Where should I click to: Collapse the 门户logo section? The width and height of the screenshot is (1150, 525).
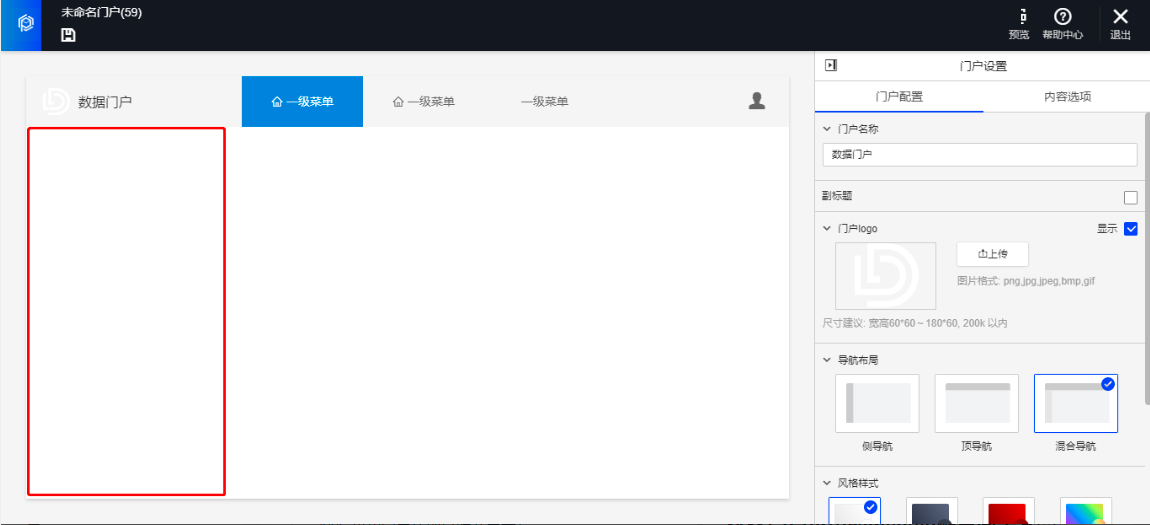point(826,229)
